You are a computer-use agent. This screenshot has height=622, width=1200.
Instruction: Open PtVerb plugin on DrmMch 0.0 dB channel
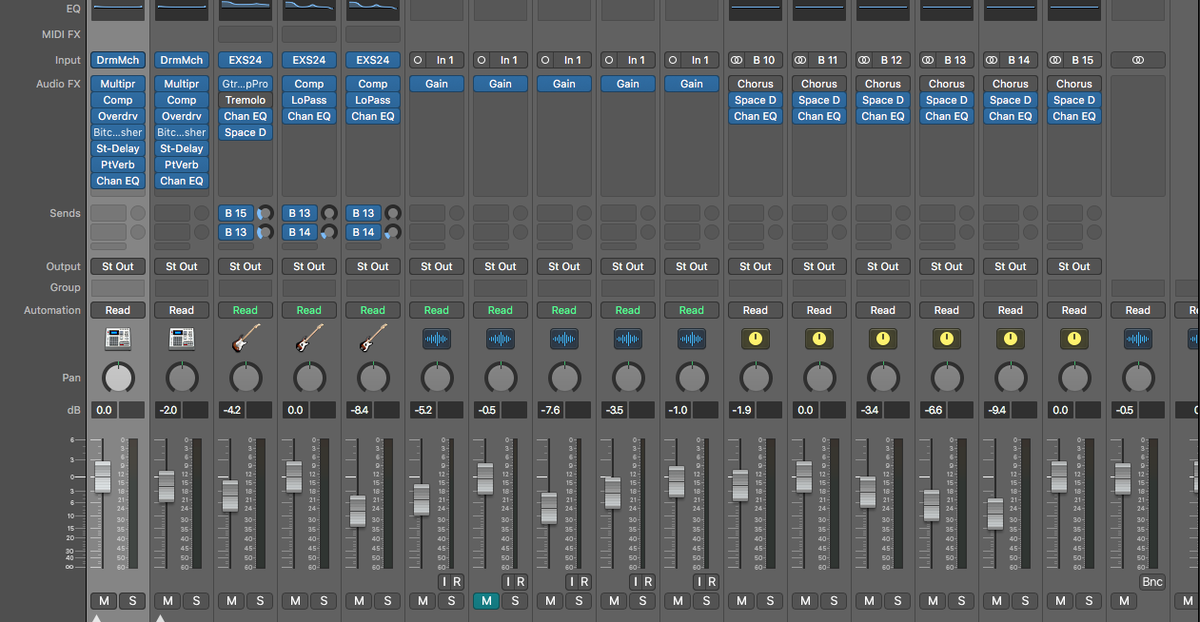(x=118, y=165)
